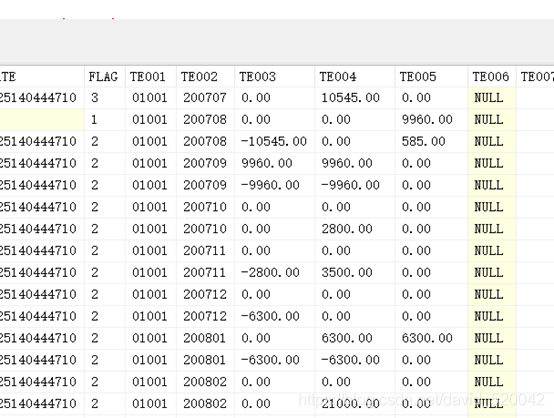The width and height of the screenshot is (554, 418).
Task: Click the TE002 column header
Action: [205, 77]
